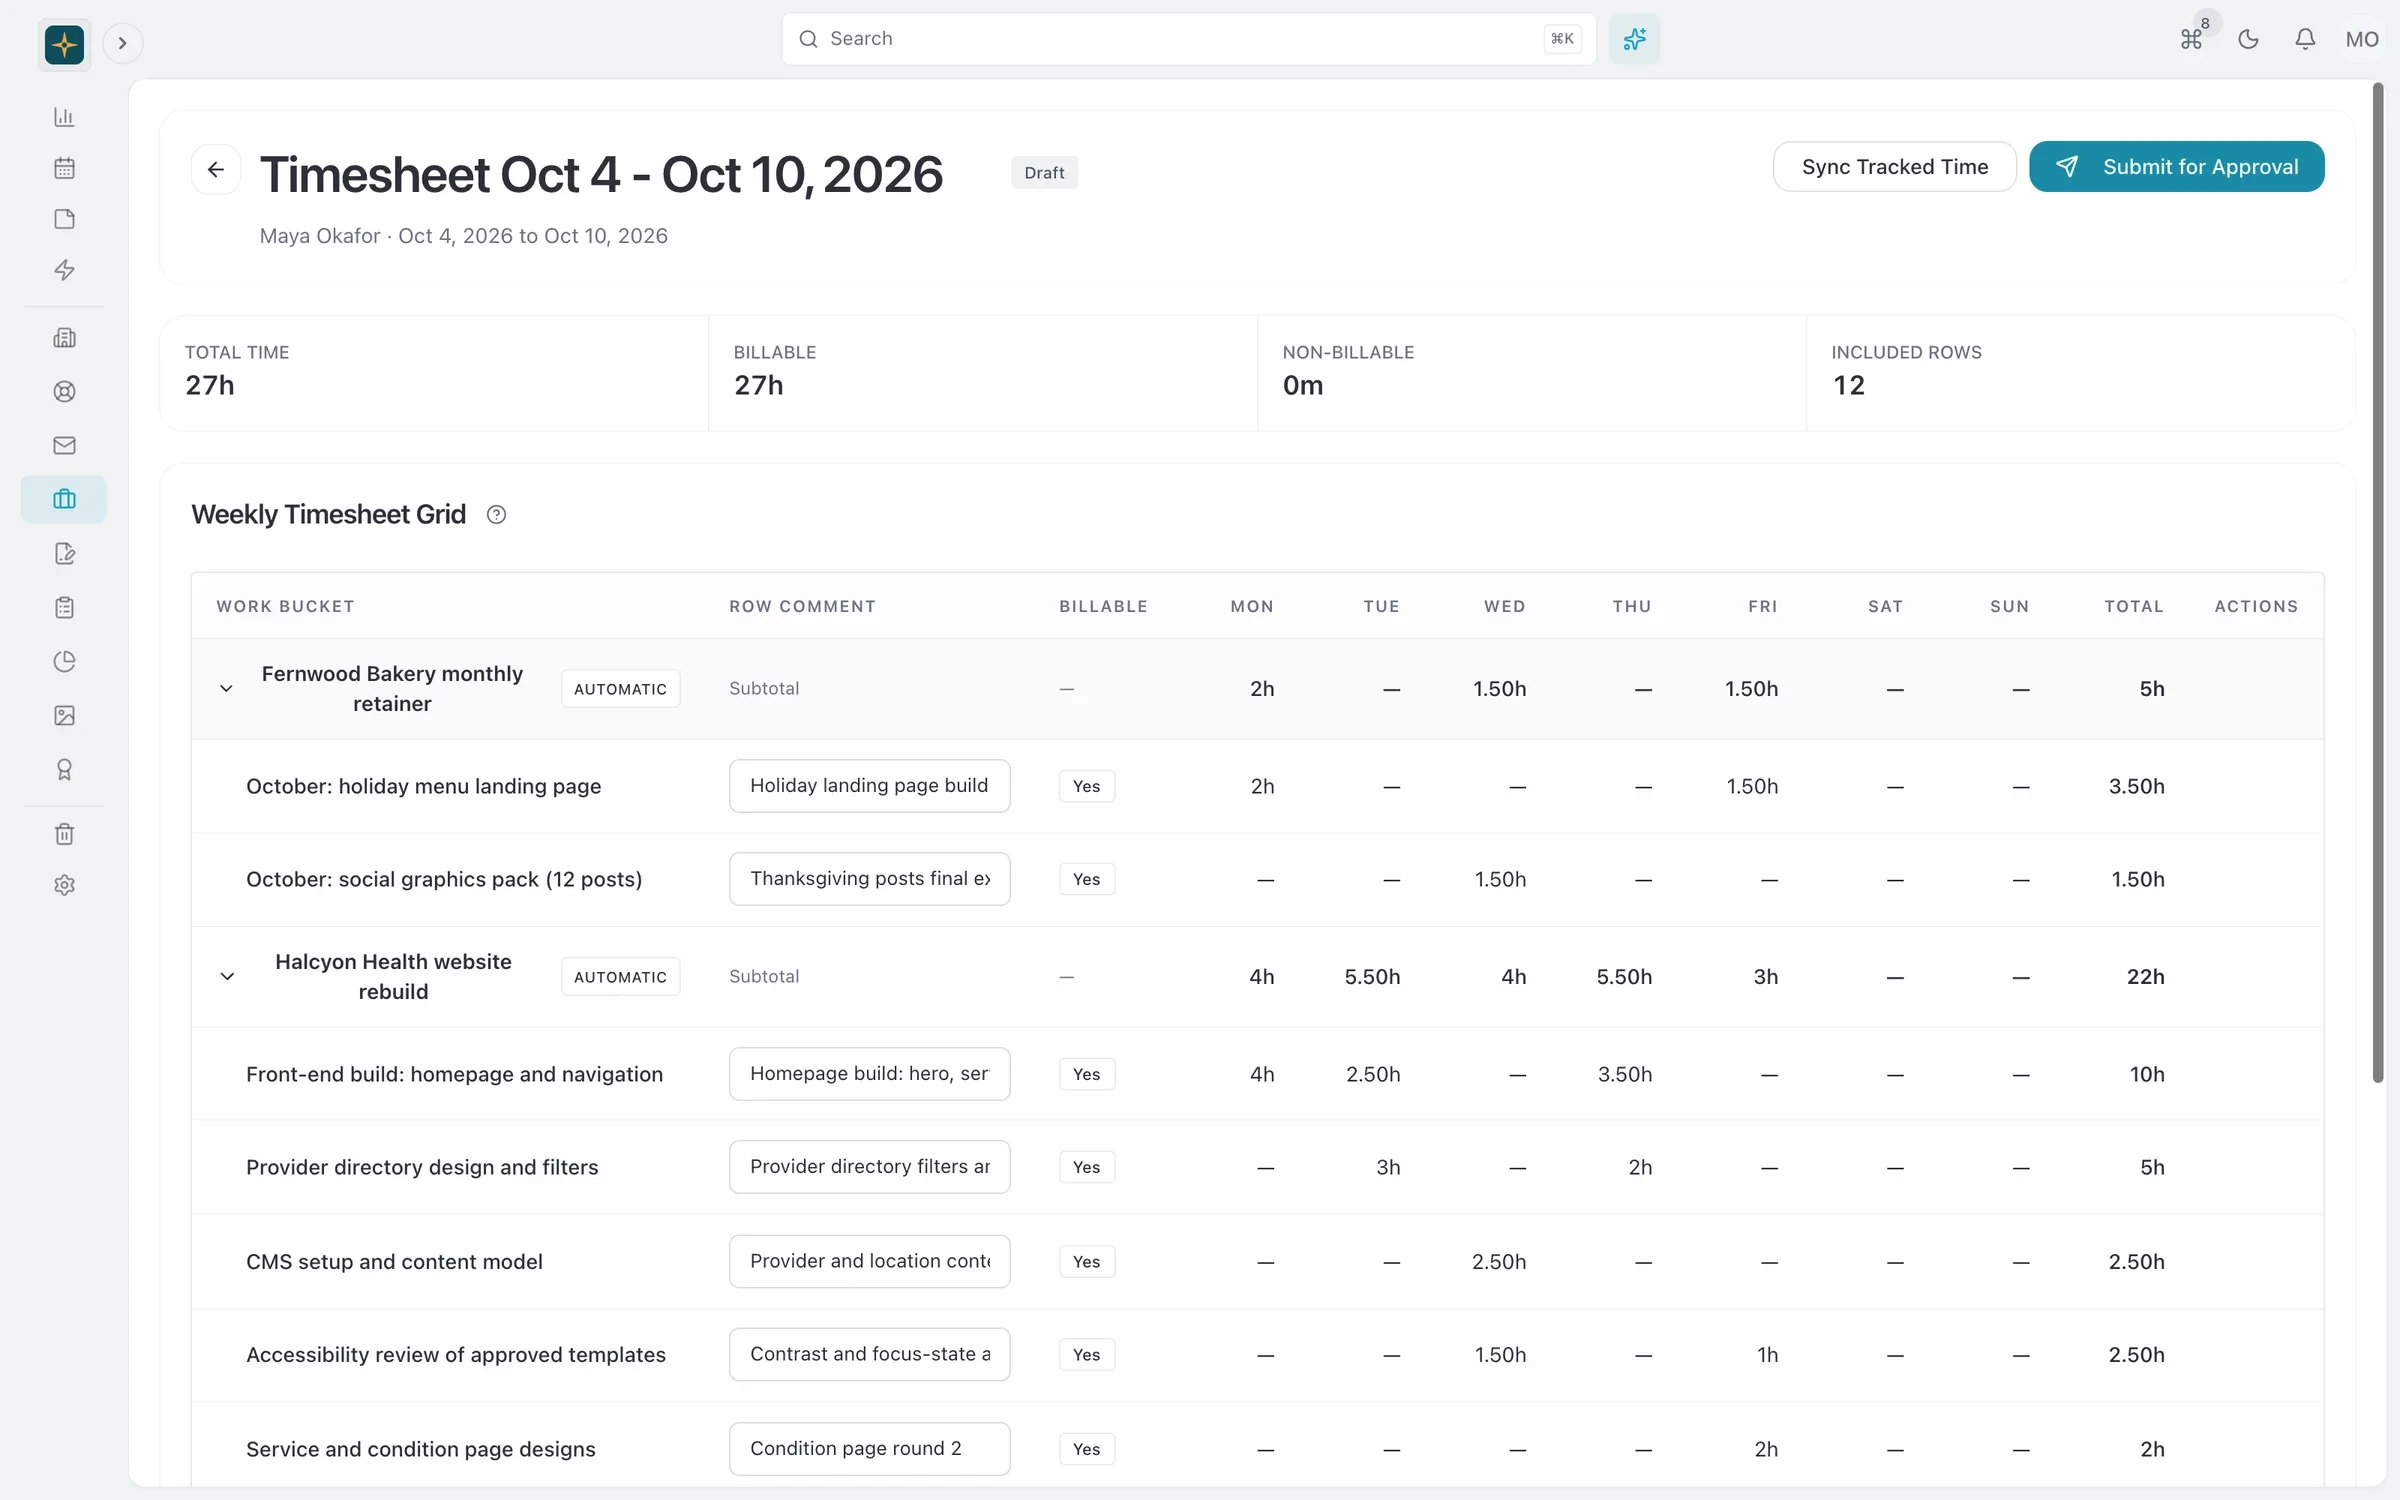Collapse Fernwood Bakery monthly retainer group
This screenshot has height=1500, width=2400.
click(x=226, y=688)
